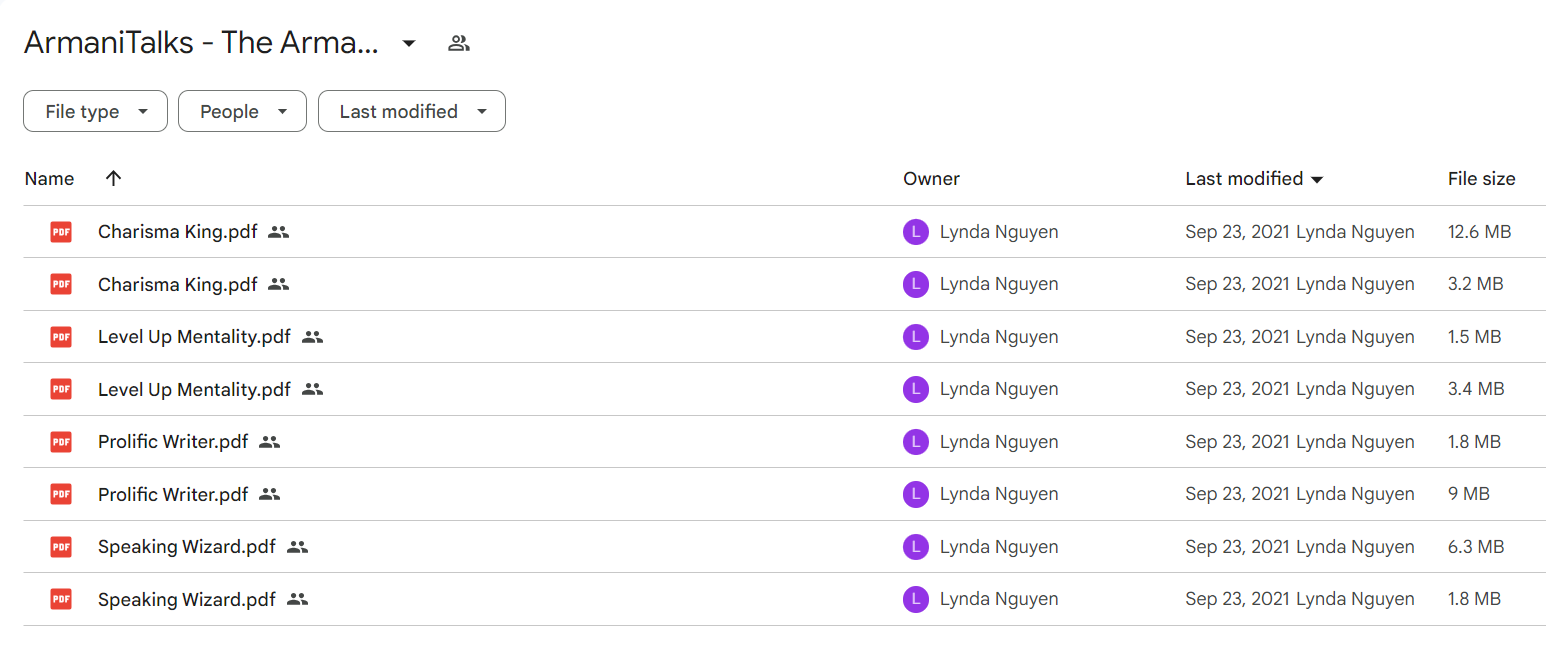This screenshot has width=1546, height=656.
Task: Open the File type filter dropdown
Action: tap(95, 111)
